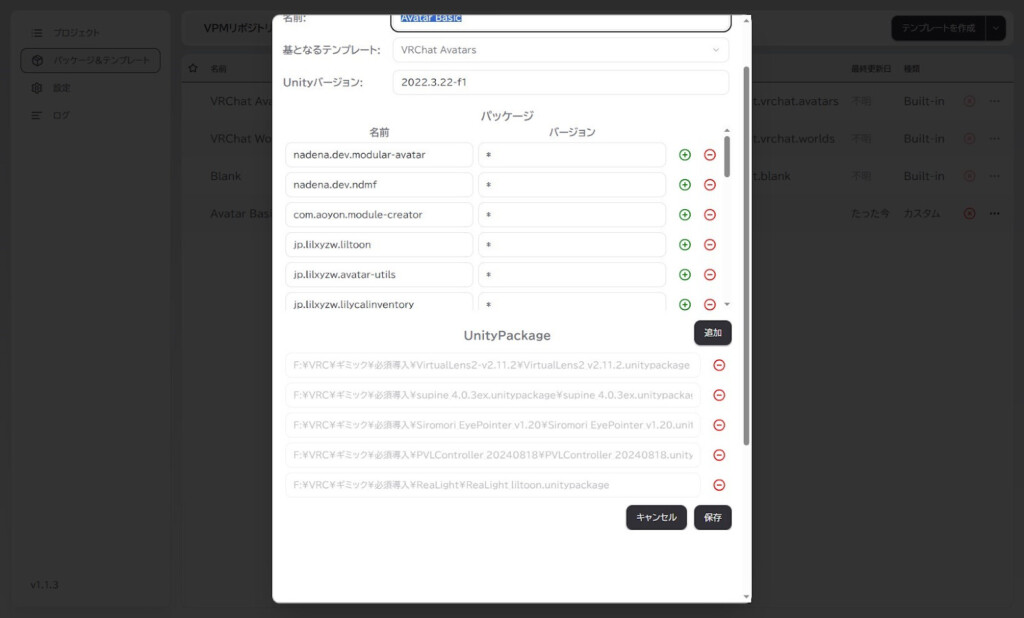
Task: Open the 基となるテンプレート dropdown
Action: (x=560, y=50)
